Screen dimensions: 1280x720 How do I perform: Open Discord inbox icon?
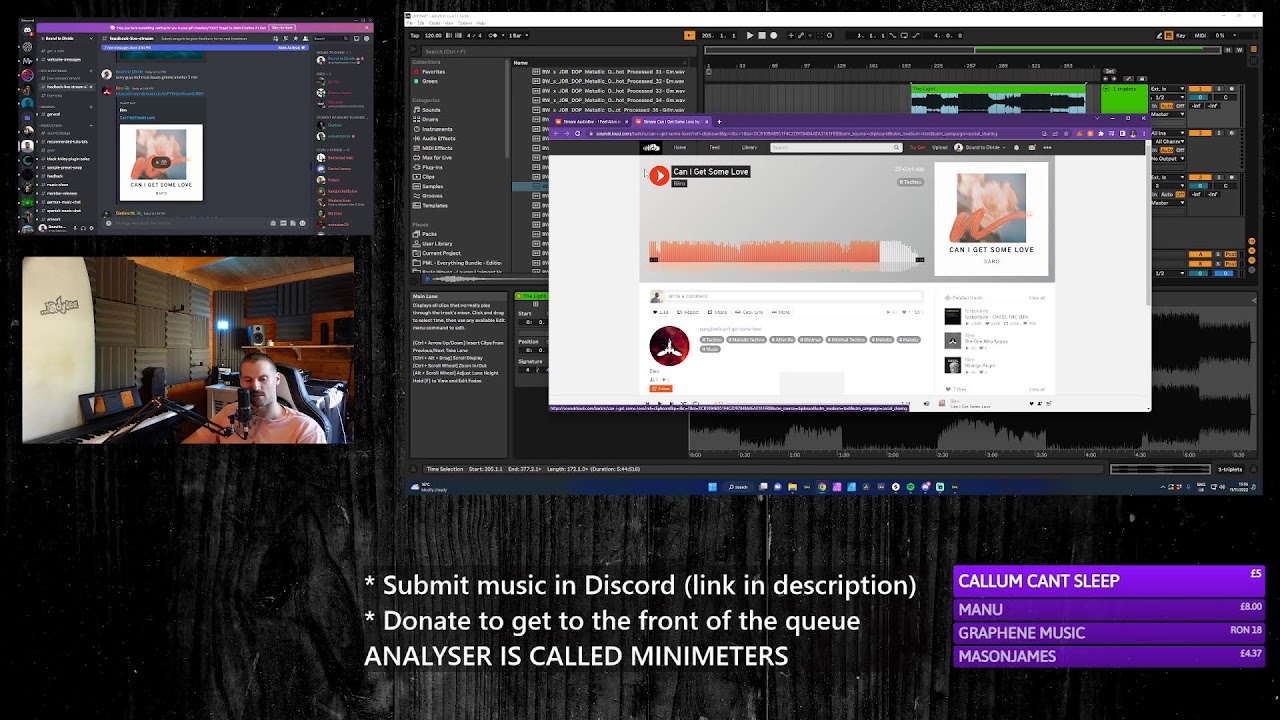click(x=356, y=38)
